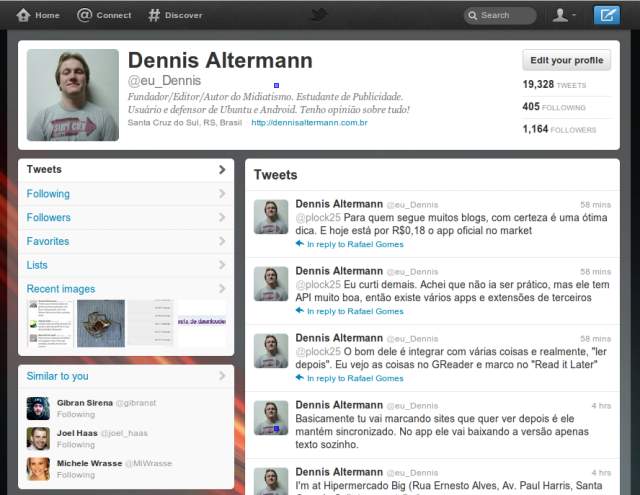Open the 405 following count
This screenshot has width=640, height=495.
click(554, 107)
